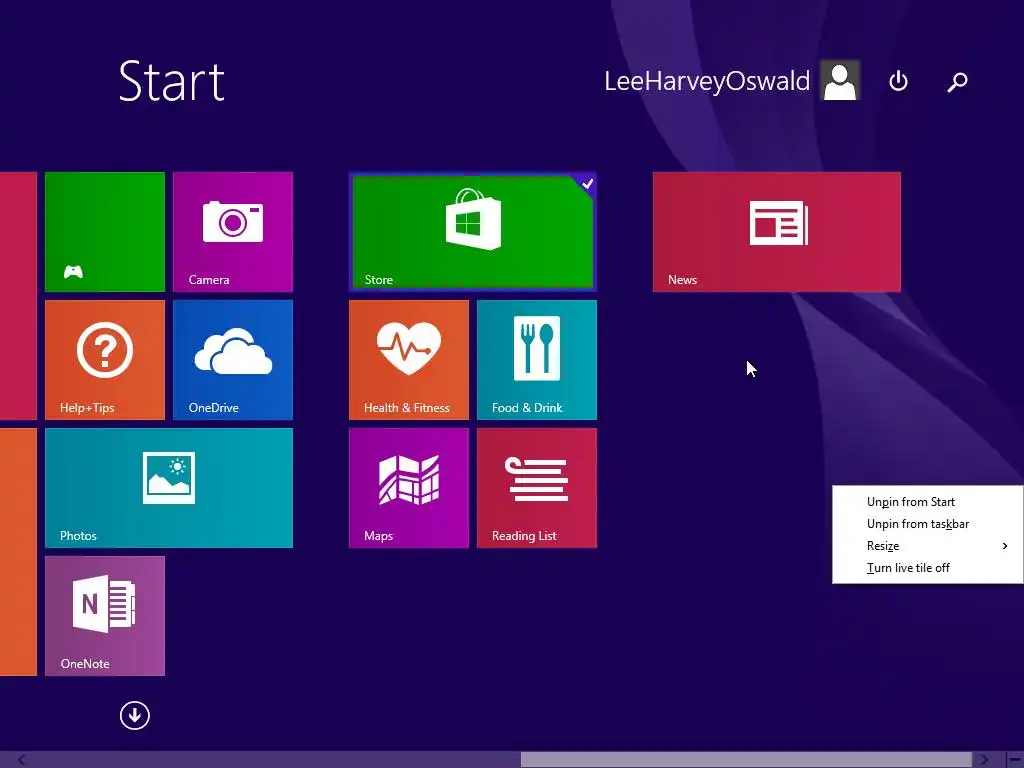This screenshot has height=768, width=1024.
Task: Deselect the Store tile checkmark
Action: point(587,184)
